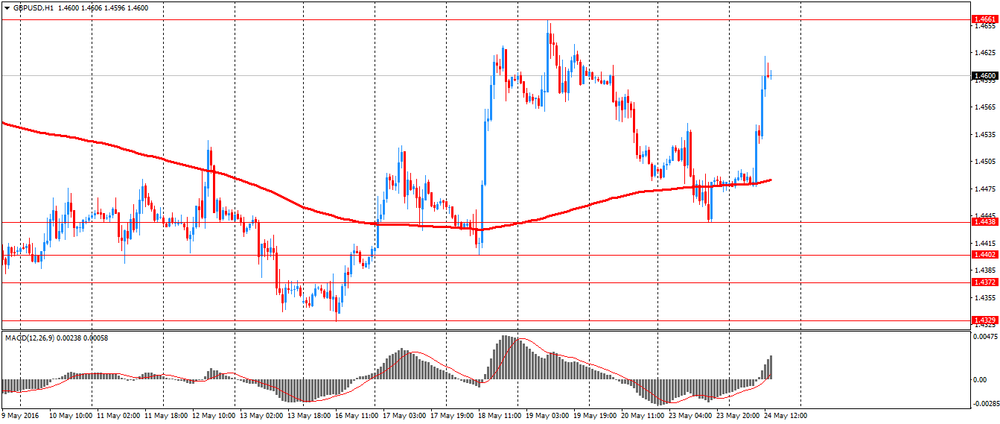Click the 18 May 11:00 time label
Image resolution: width=1000 pixels, height=424 pixels.
coord(499,416)
